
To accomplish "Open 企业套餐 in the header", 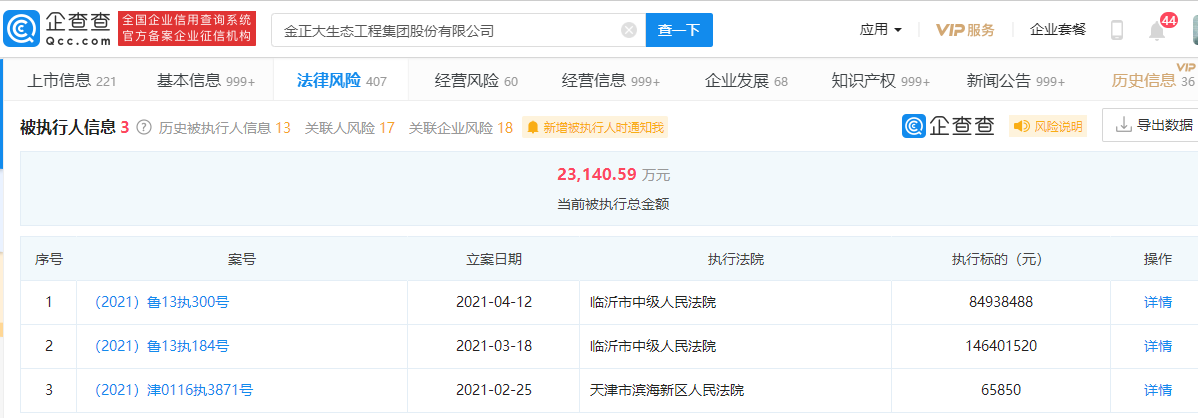I will (1057, 30).
